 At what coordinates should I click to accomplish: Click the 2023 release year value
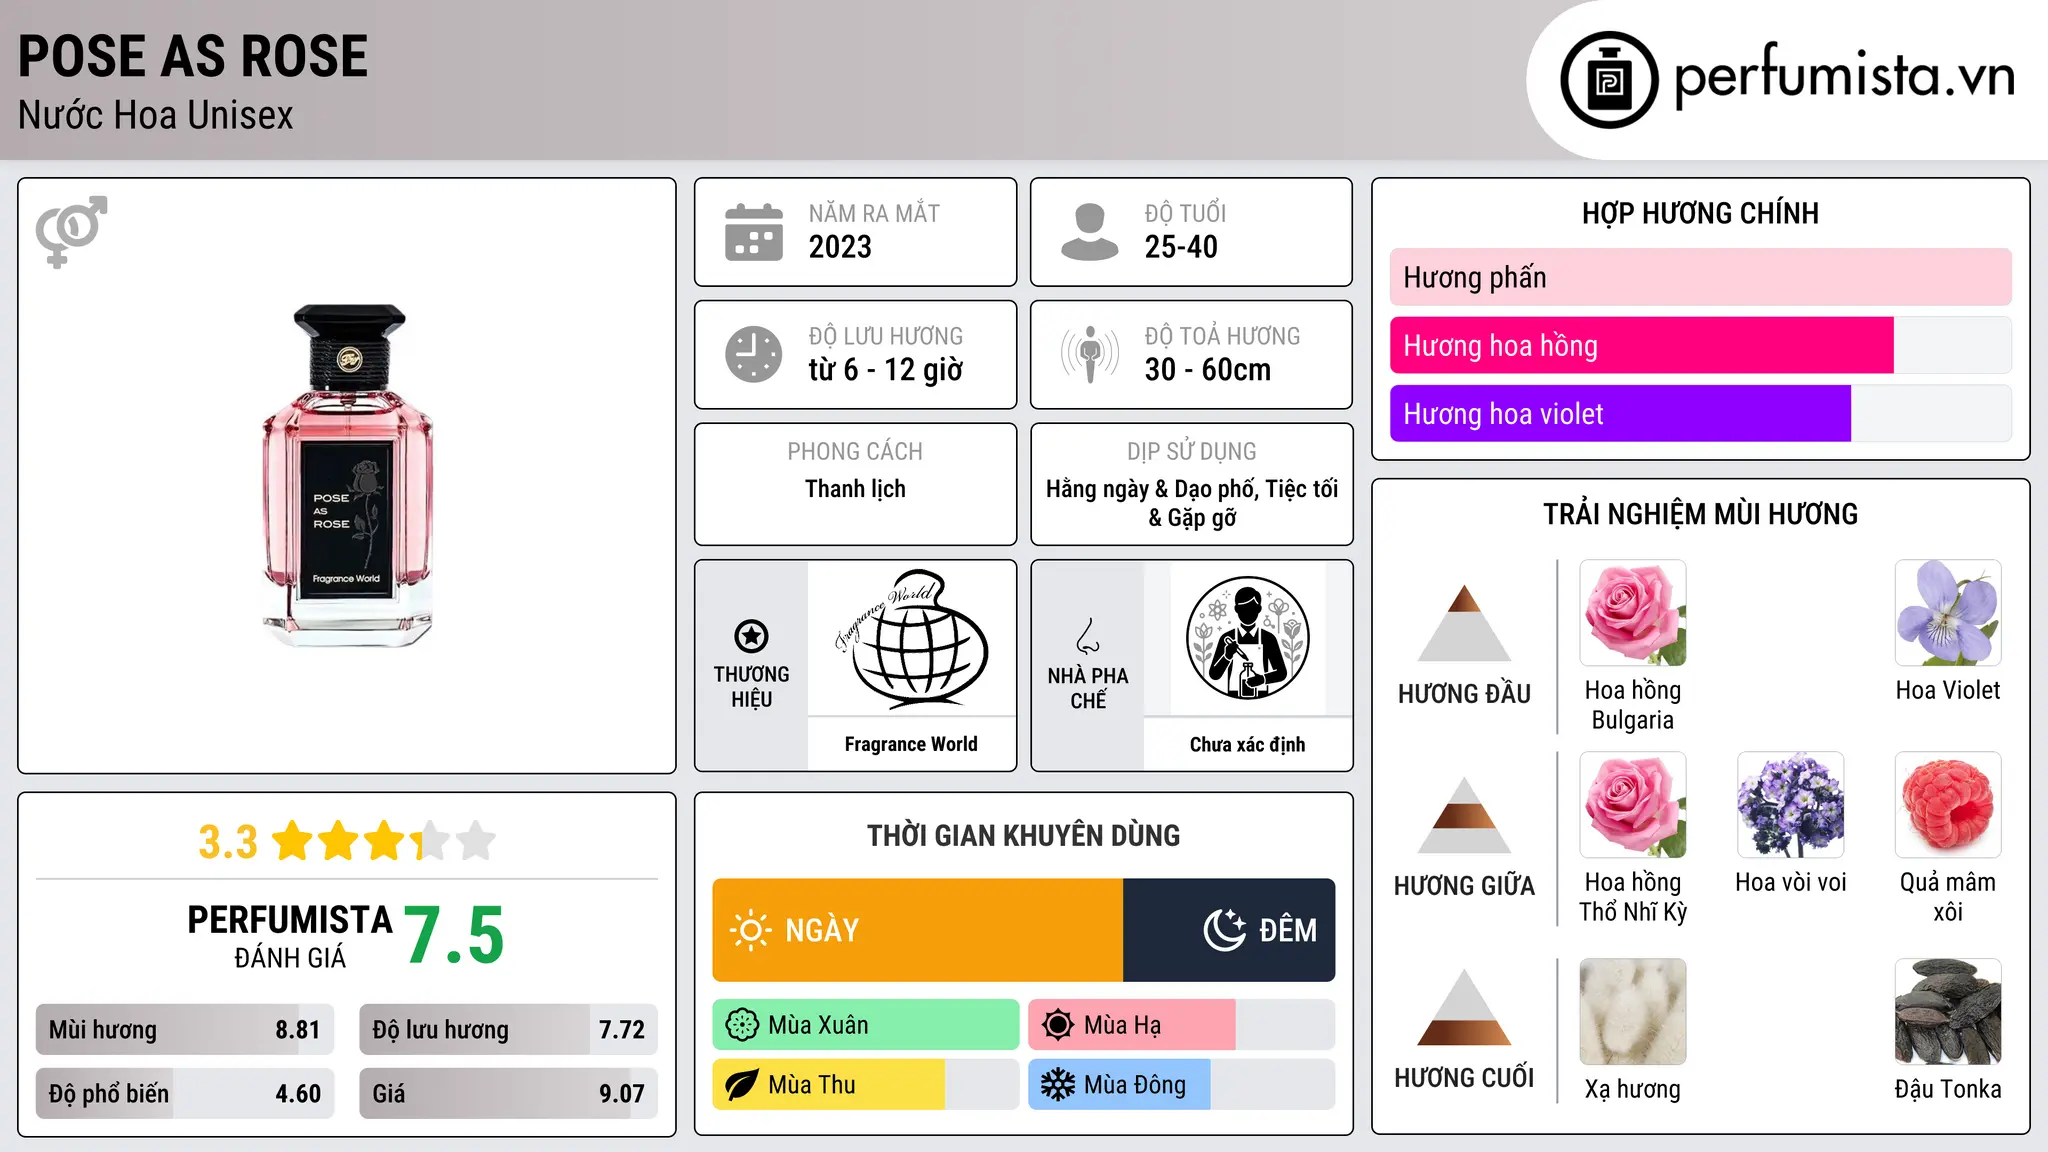tap(840, 247)
